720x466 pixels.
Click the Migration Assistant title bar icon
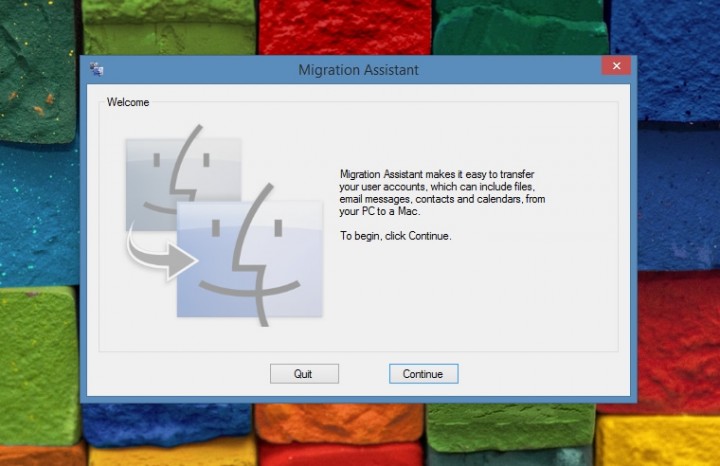(96, 69)
